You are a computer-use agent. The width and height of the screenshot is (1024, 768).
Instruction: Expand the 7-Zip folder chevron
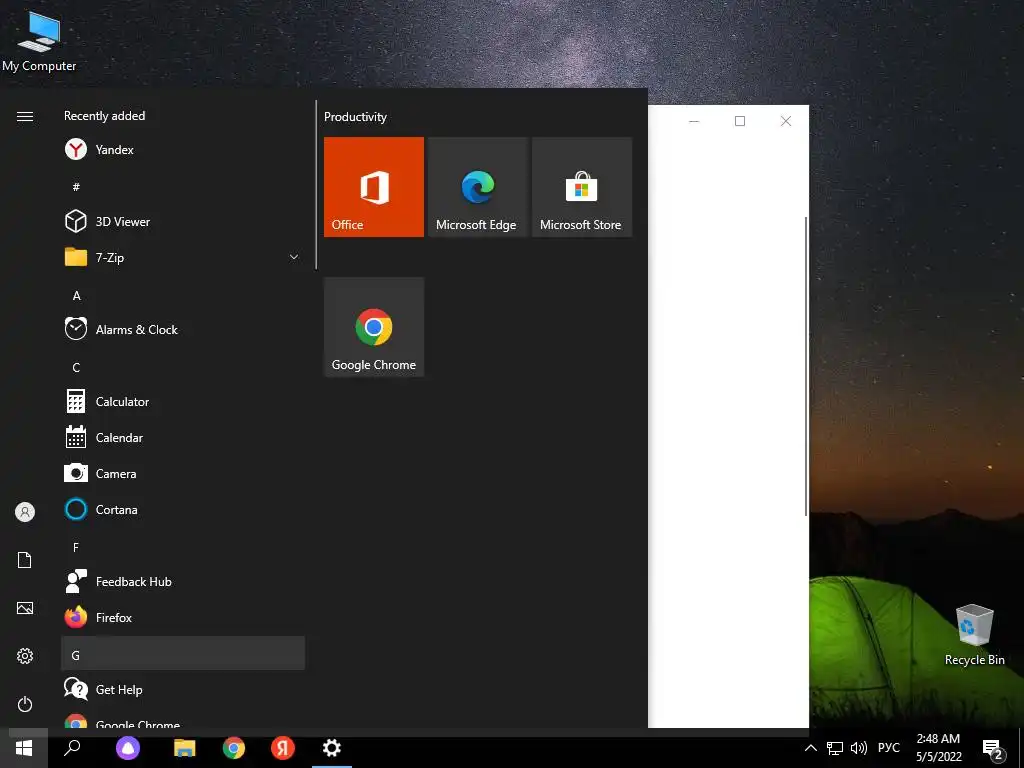pos(294,257)
